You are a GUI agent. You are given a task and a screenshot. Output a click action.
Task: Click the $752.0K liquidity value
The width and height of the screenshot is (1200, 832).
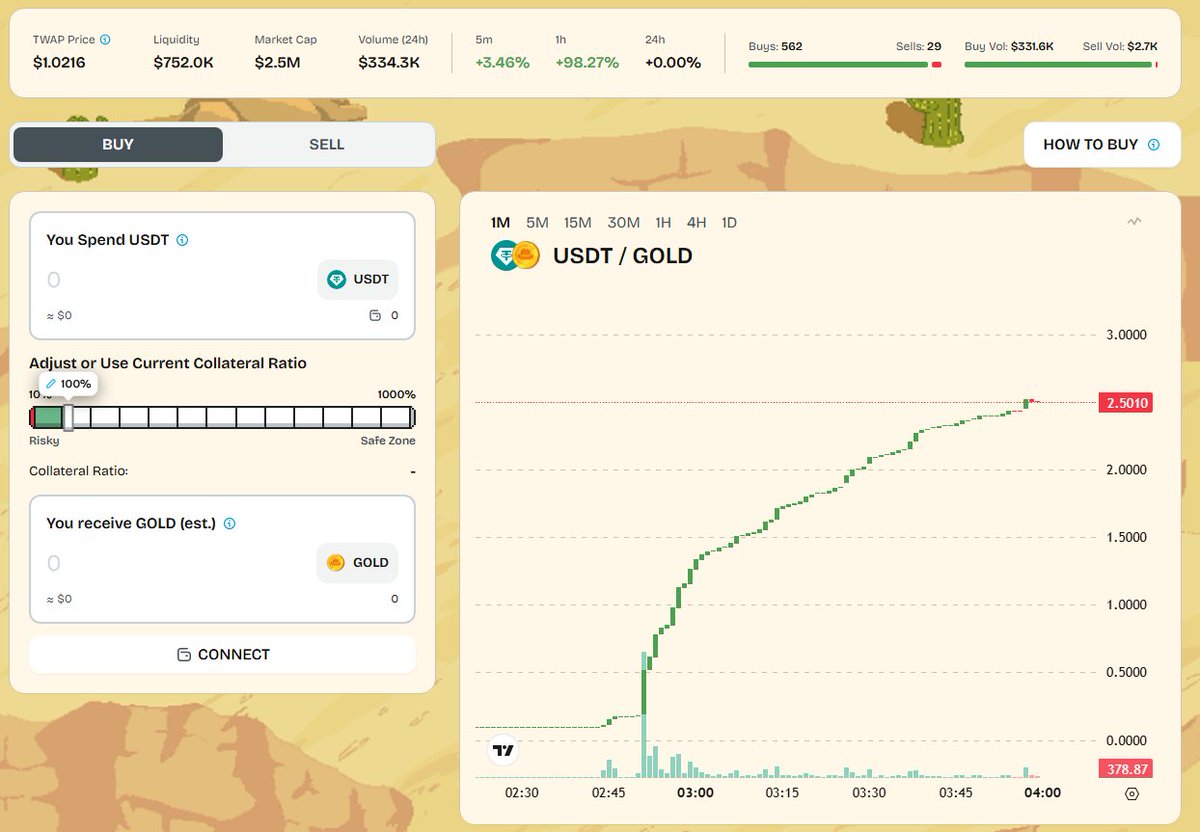(182, 63)
